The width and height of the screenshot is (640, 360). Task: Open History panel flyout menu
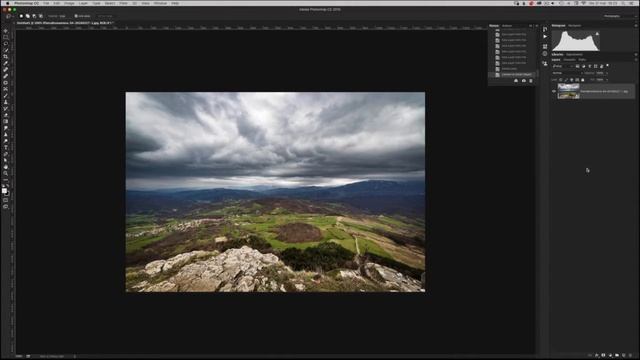pyautogui.click(x=537, y=26)
